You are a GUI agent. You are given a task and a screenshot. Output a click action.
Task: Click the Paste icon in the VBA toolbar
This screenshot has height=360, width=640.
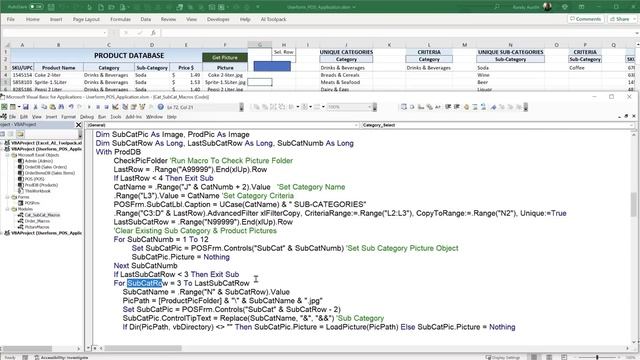[x=52, y=107]
